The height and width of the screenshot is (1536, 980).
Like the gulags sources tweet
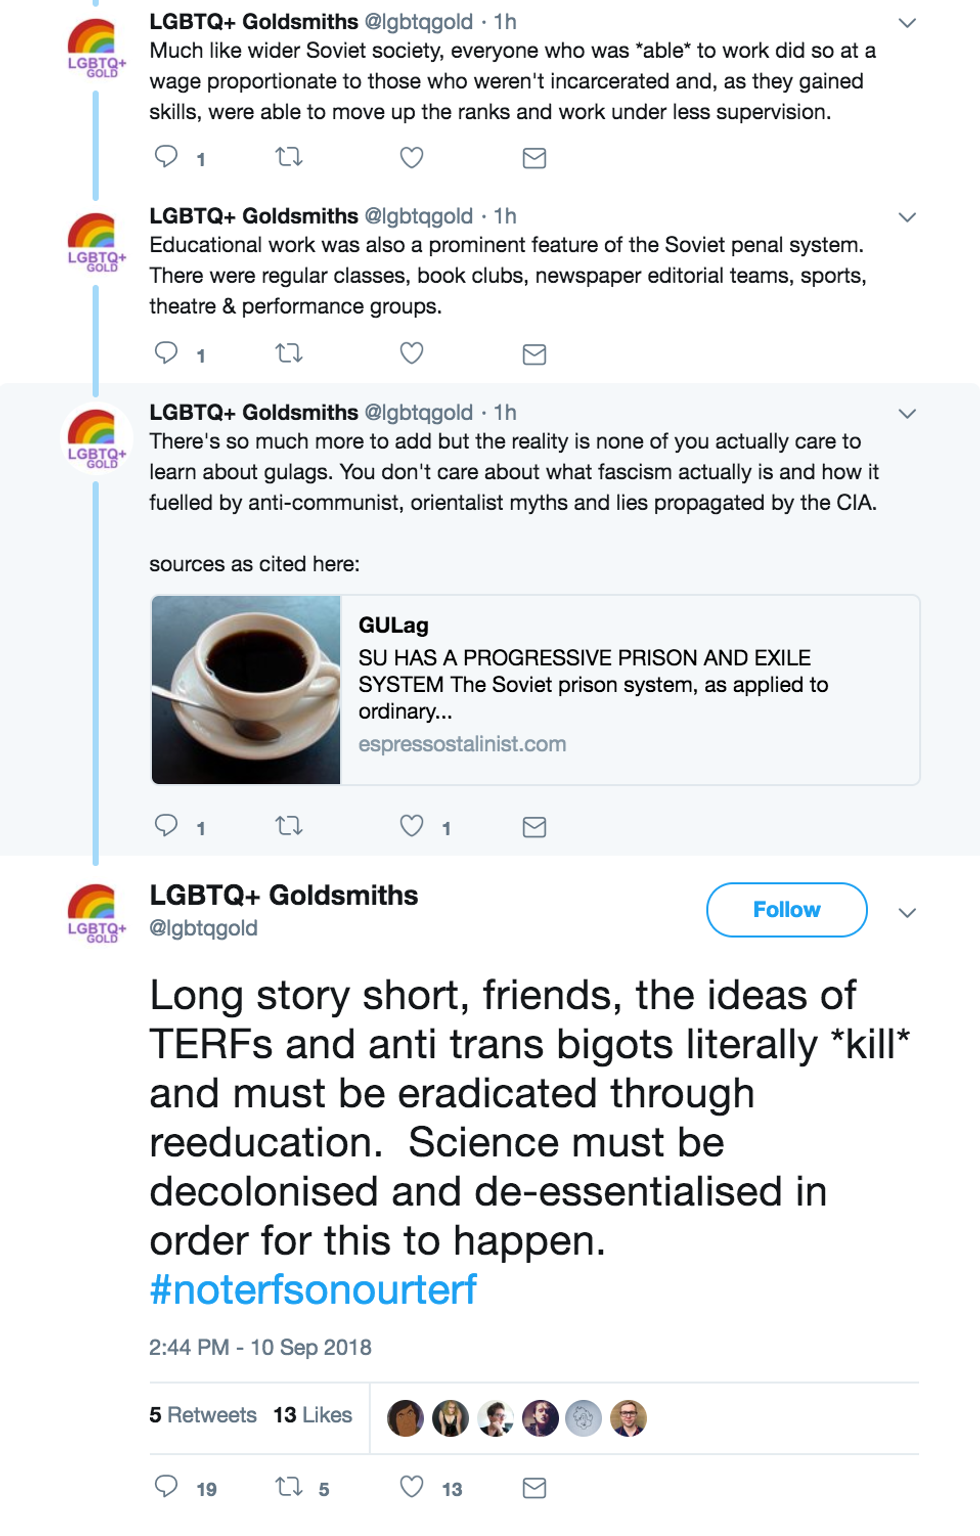[411, 826]
